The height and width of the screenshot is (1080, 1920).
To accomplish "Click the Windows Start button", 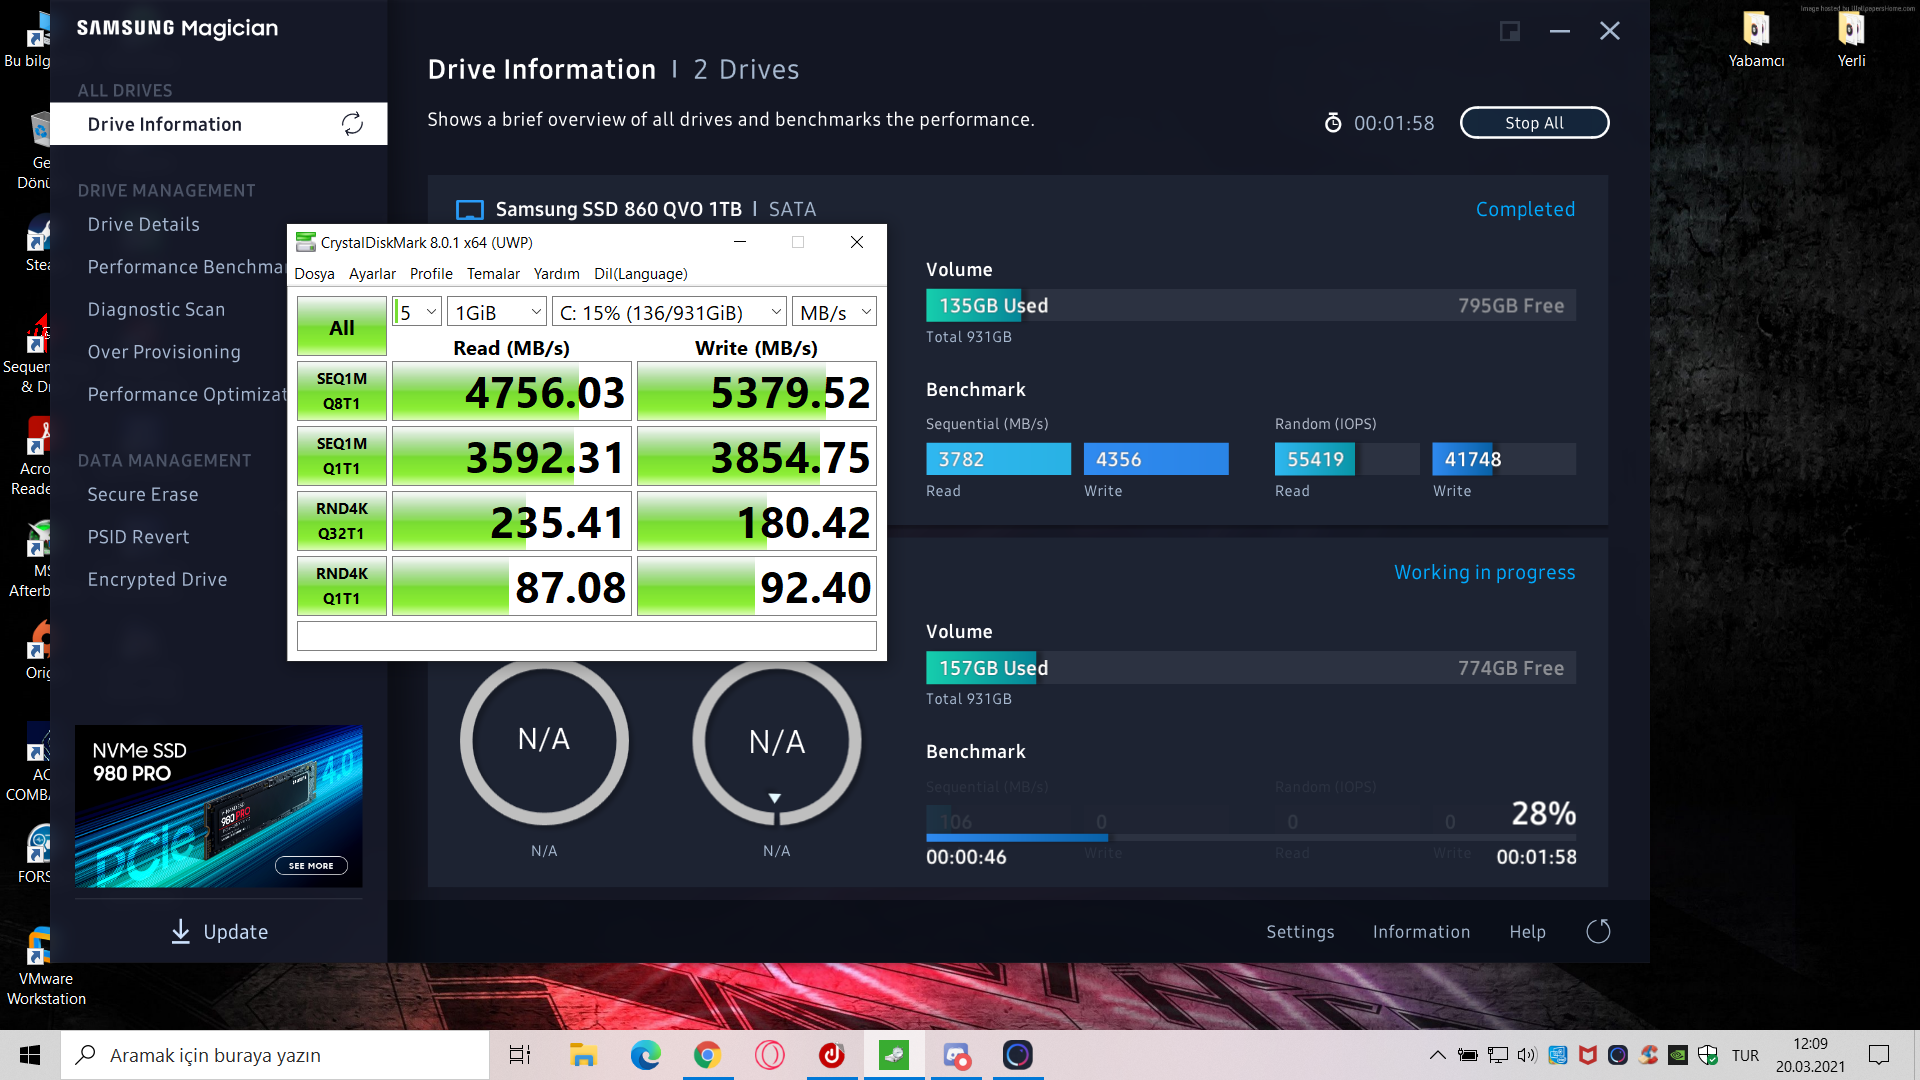I will 30,1055.
